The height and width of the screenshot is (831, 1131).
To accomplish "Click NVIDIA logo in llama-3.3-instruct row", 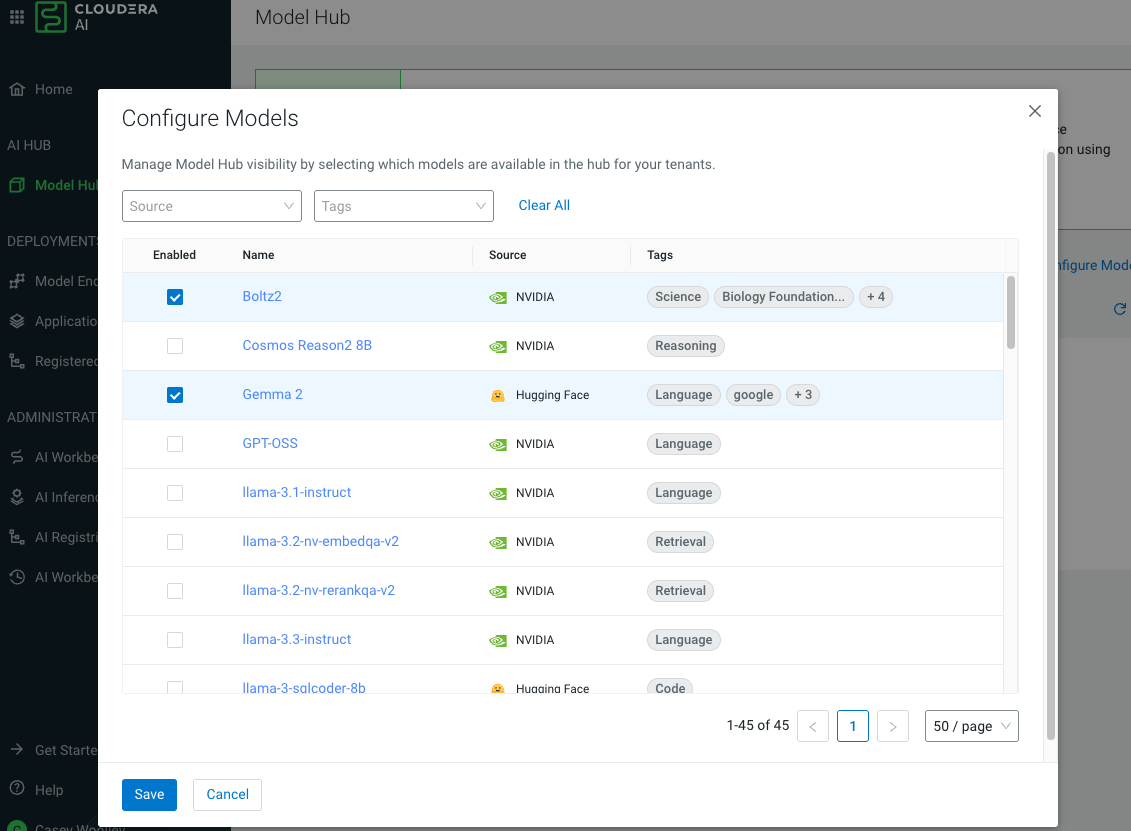I will click(x=498, y=641).
